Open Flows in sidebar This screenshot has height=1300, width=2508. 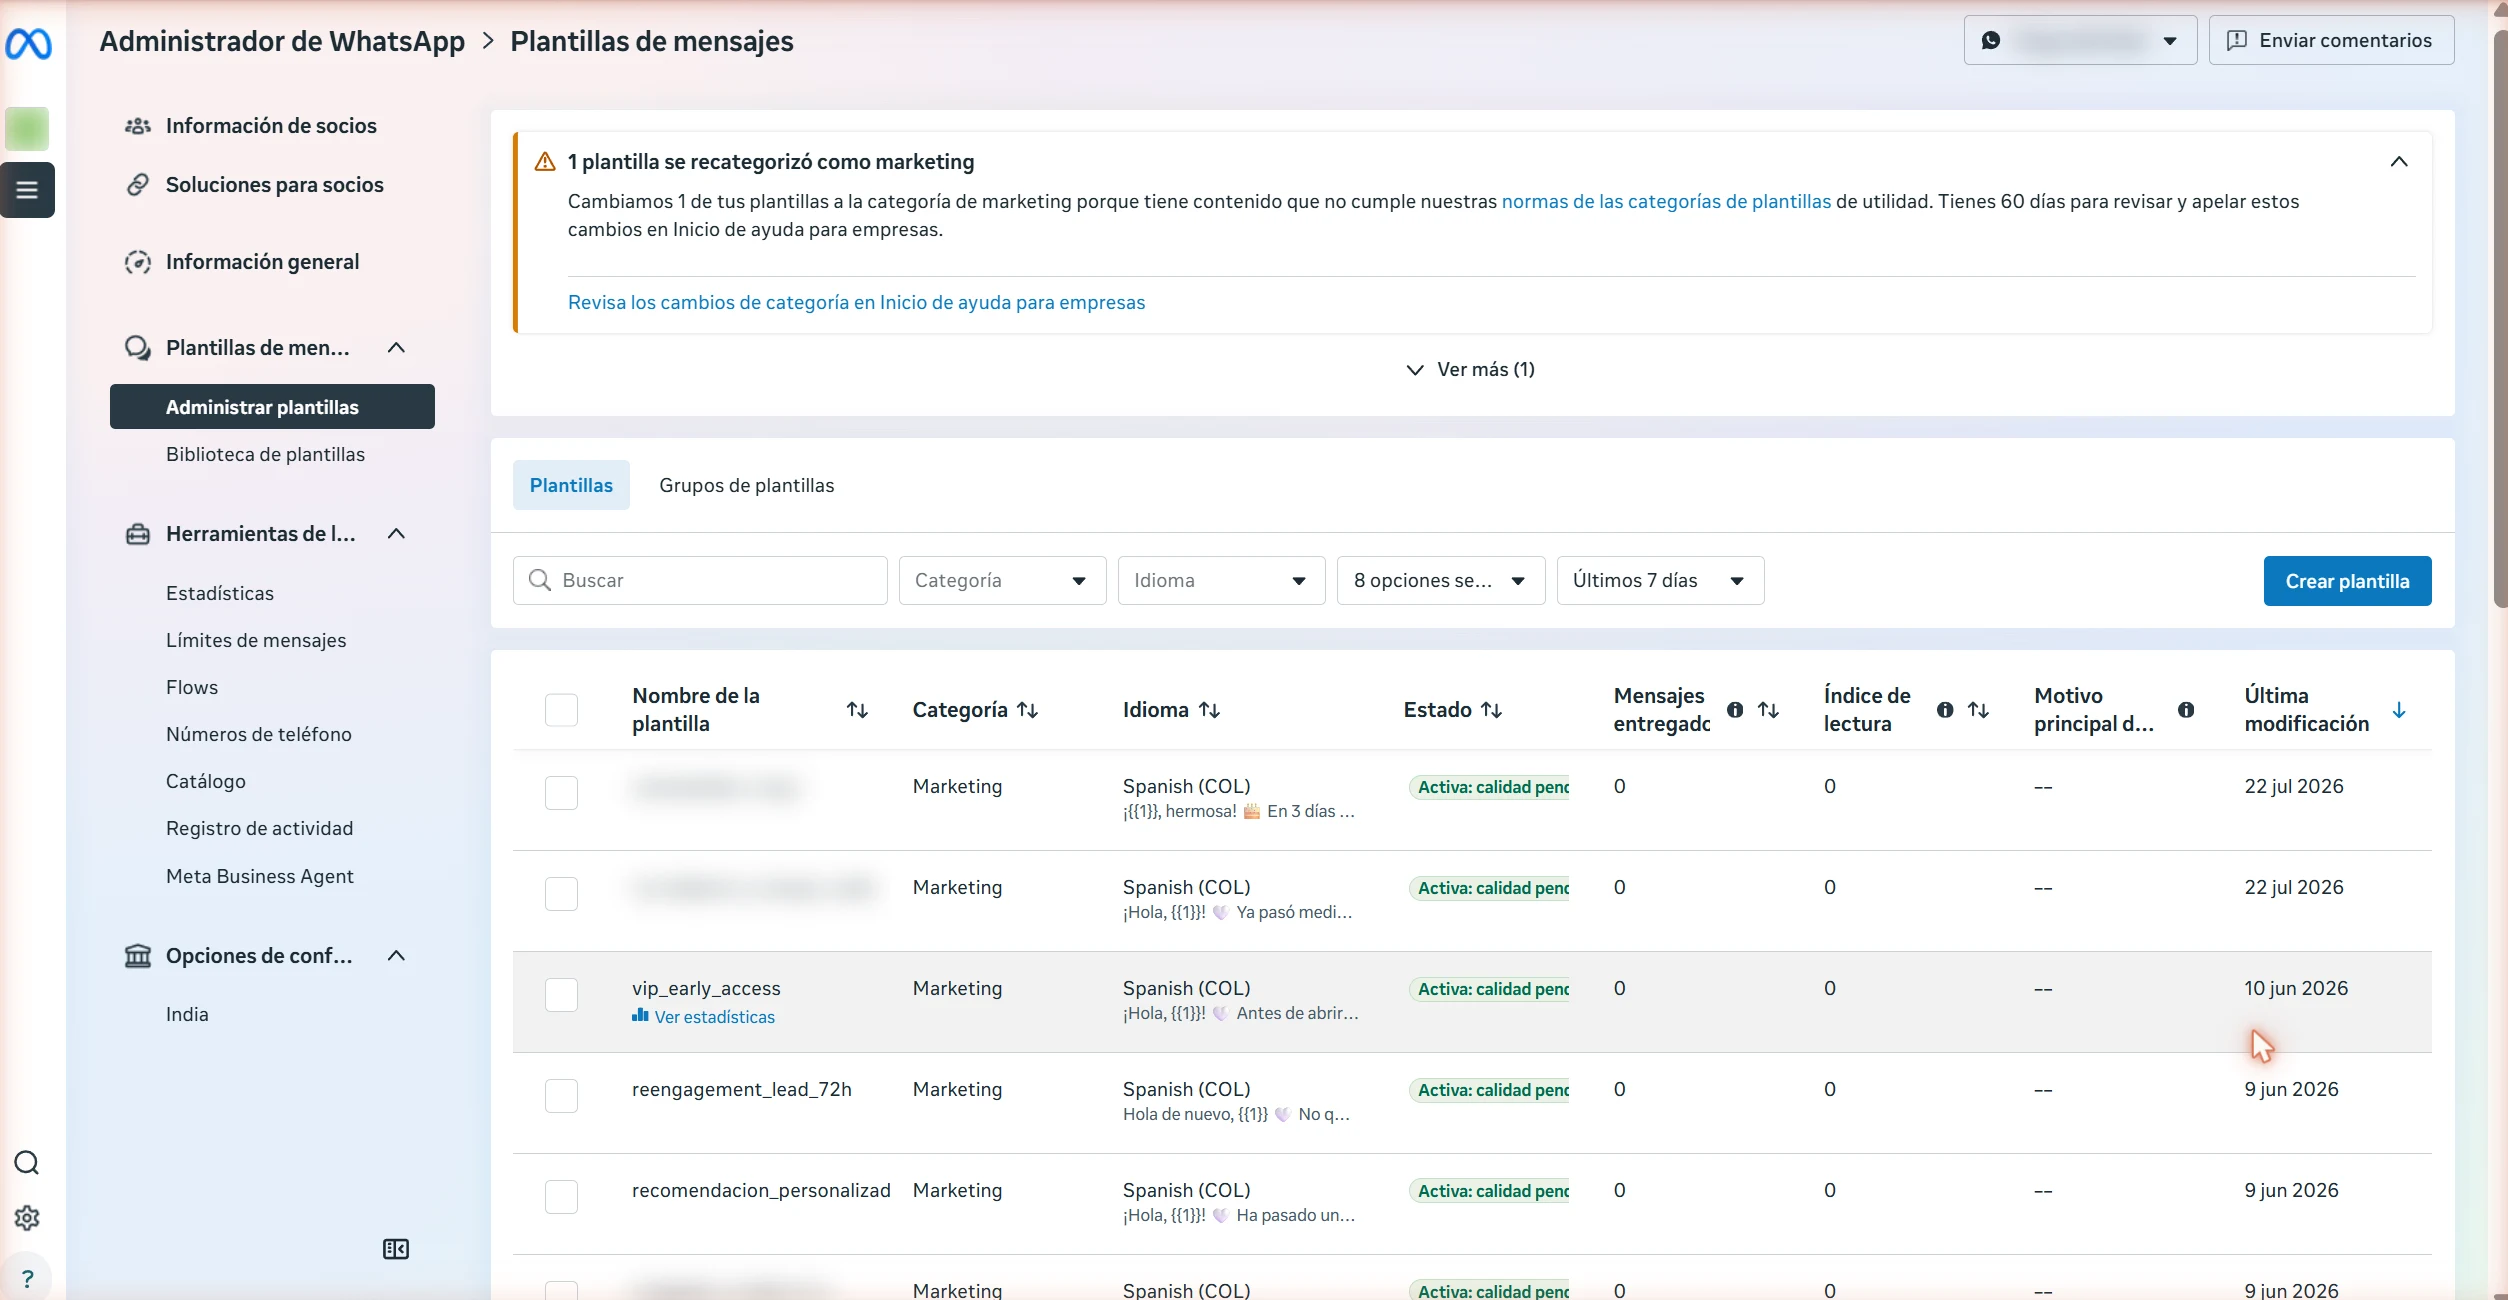pyautogui.click(x=192, y=687)
